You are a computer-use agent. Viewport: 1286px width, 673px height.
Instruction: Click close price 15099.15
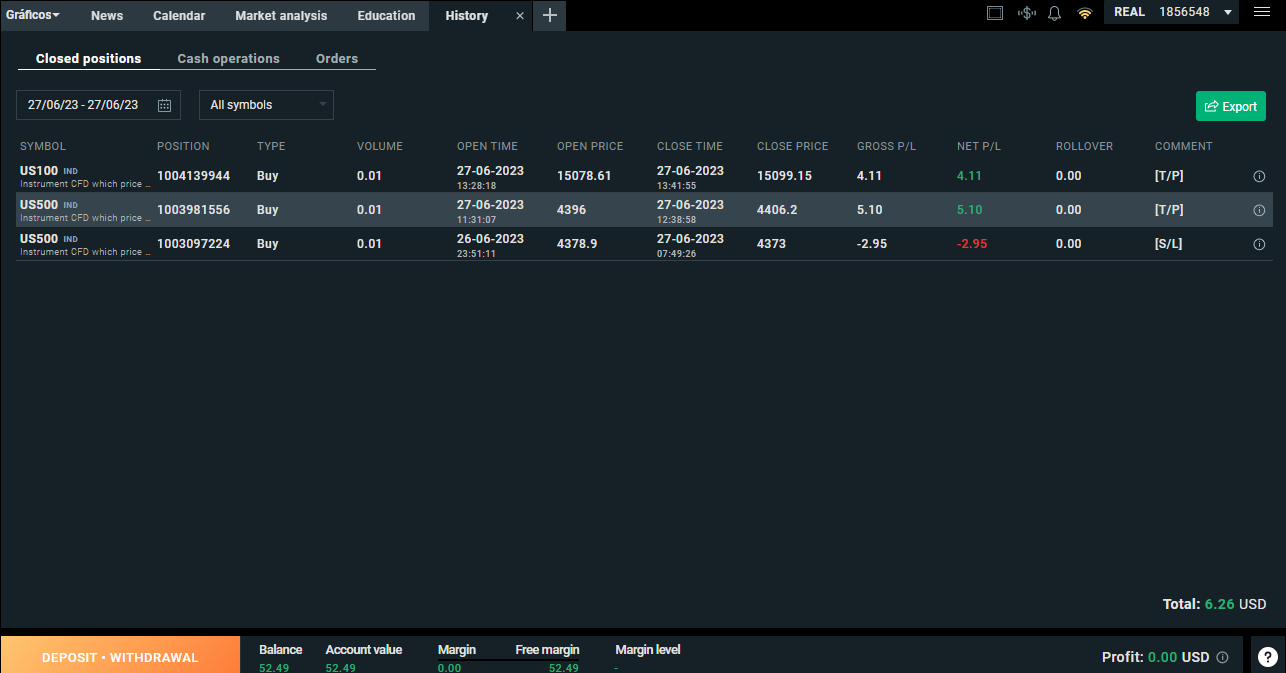[x=785, y=176]
